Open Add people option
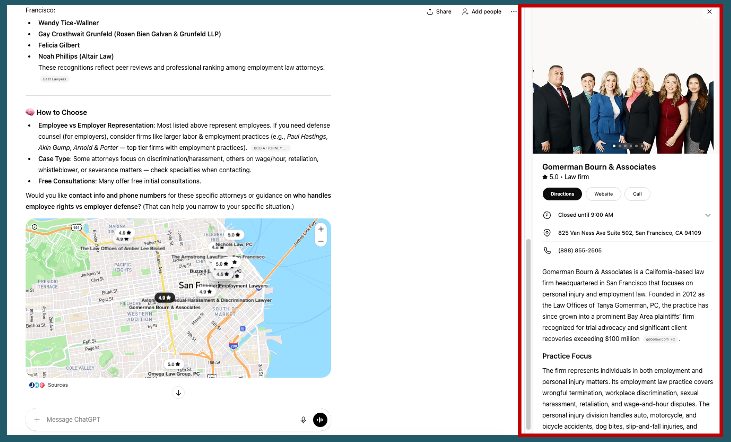731x442 pixels. (484, 11)
